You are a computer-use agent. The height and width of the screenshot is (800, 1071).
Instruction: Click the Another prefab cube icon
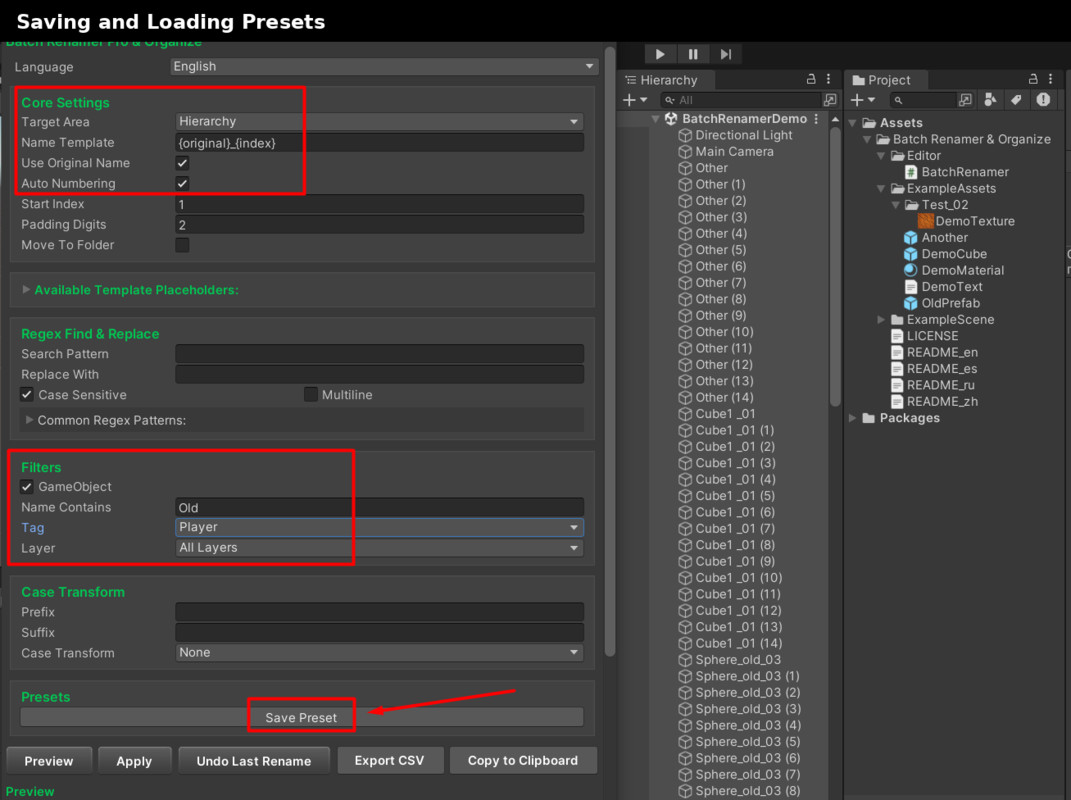point(910,238)
